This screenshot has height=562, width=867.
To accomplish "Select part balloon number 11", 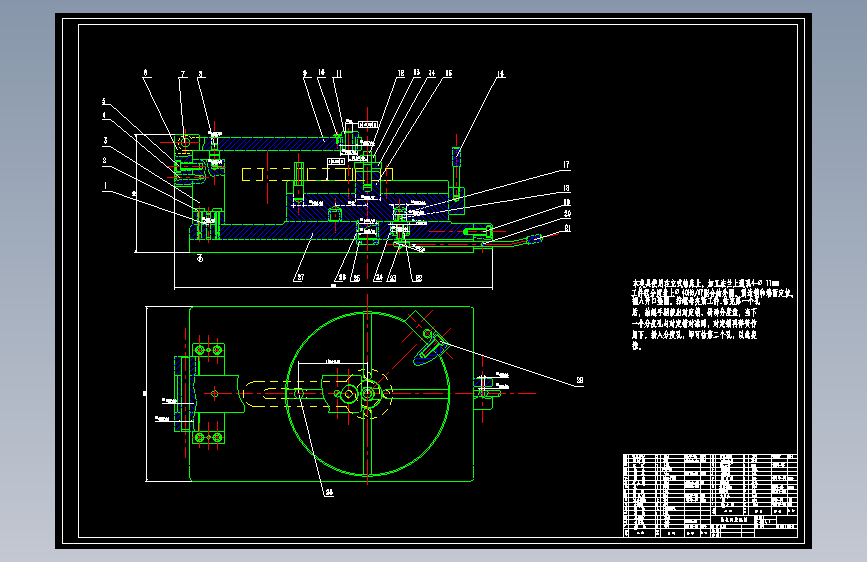I will coord(338,74).
